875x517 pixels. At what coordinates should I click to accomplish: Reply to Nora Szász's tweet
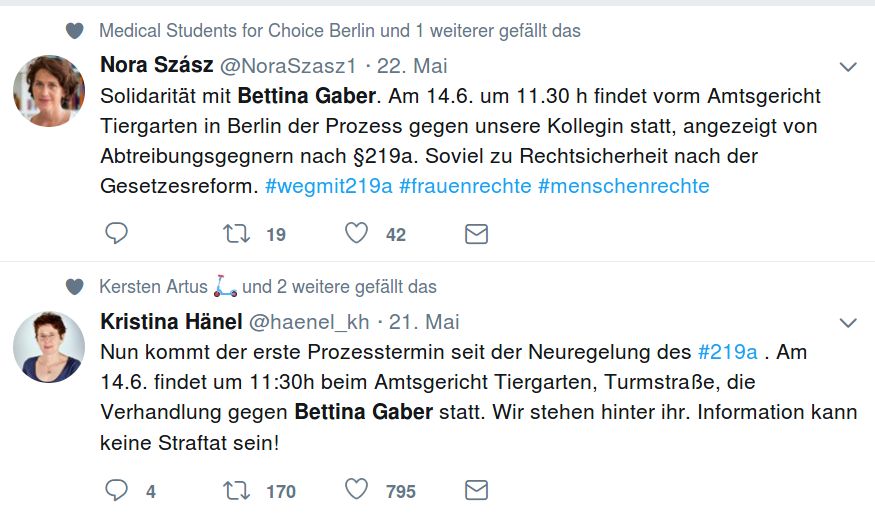[x=117, y=233]
